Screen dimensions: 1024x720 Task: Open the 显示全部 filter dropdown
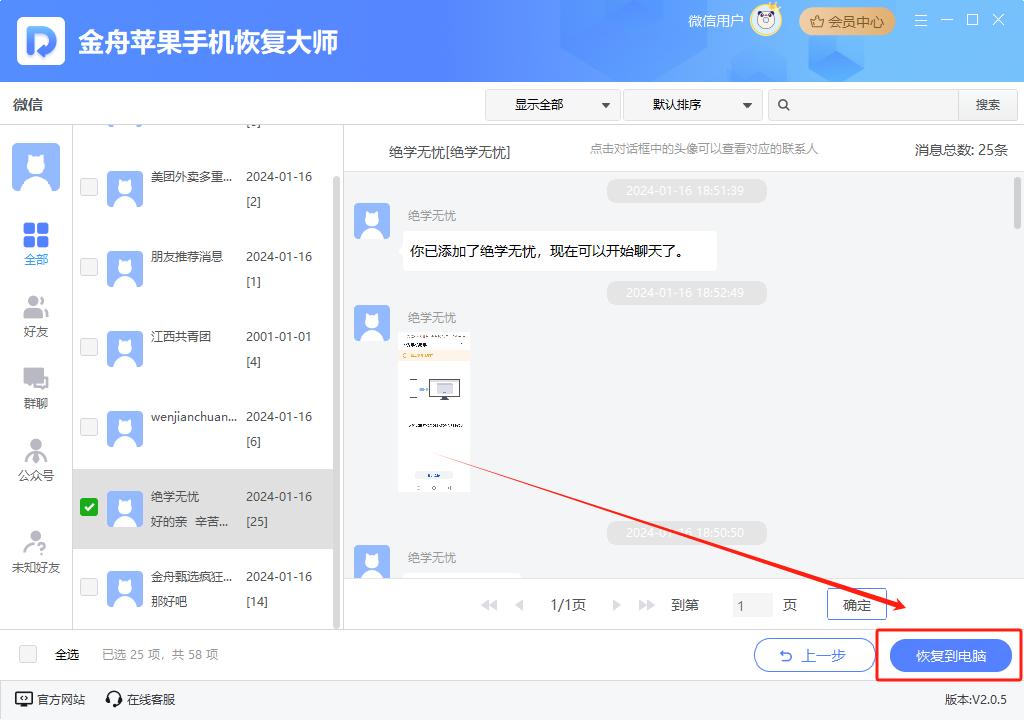[553, 104]
